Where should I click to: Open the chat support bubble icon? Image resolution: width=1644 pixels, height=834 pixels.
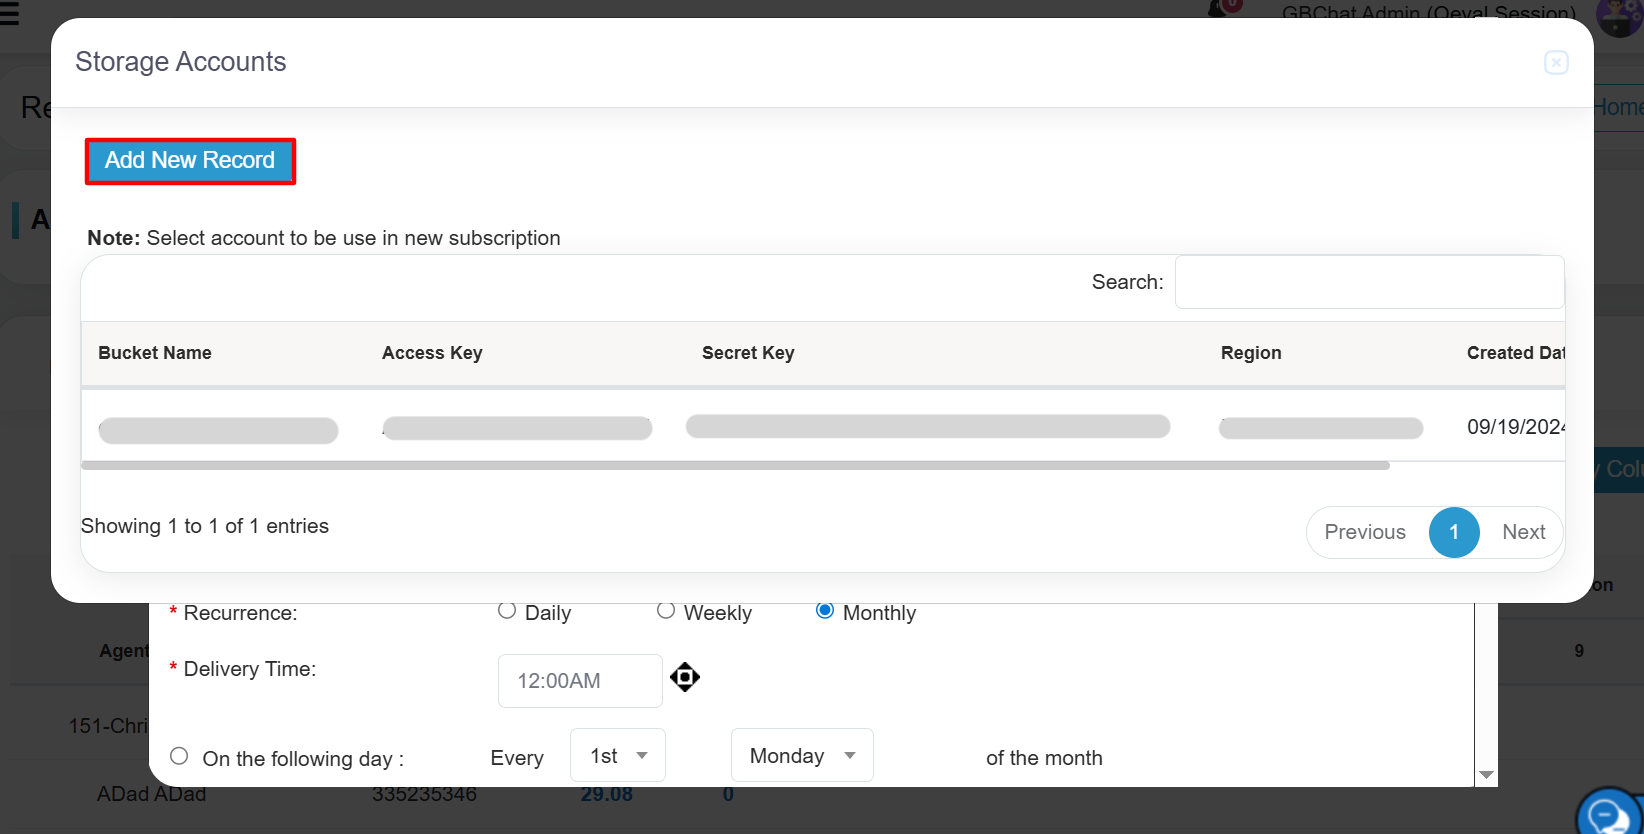coord(1608,814)
